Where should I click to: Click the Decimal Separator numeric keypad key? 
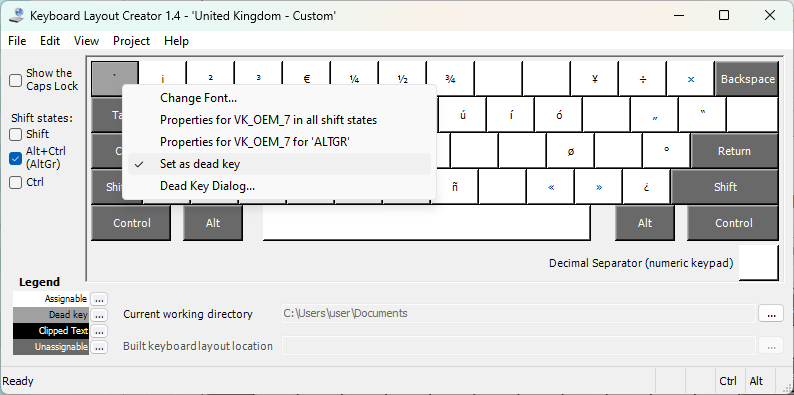click(x=759, y=262)
